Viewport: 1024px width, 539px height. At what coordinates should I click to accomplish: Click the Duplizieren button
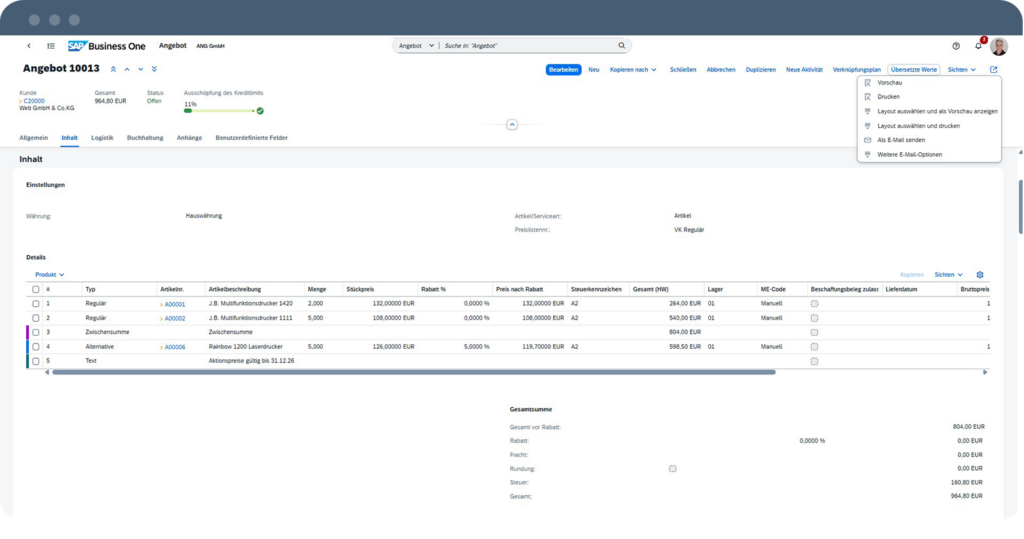[x=761, y=69]
